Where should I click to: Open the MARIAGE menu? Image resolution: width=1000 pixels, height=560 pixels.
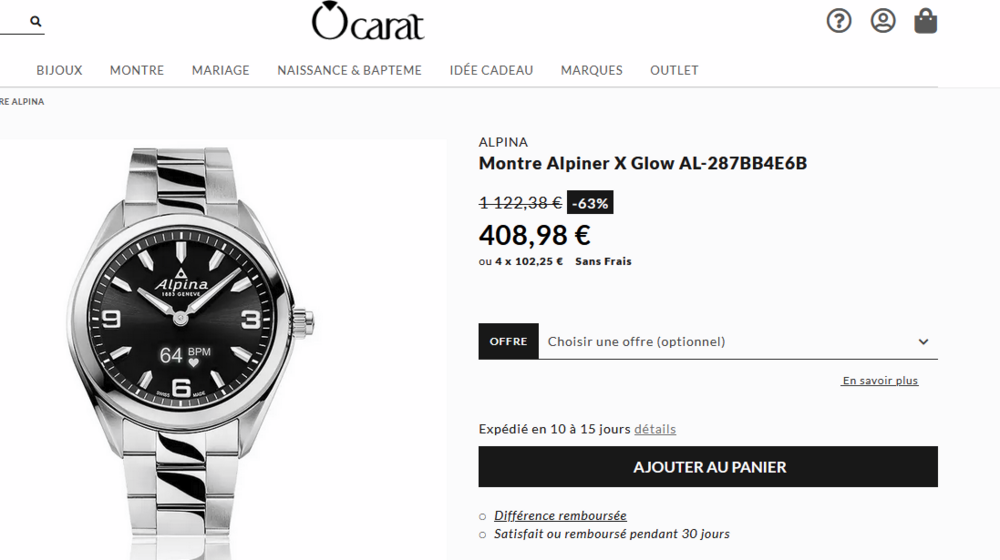pos(221,70)
